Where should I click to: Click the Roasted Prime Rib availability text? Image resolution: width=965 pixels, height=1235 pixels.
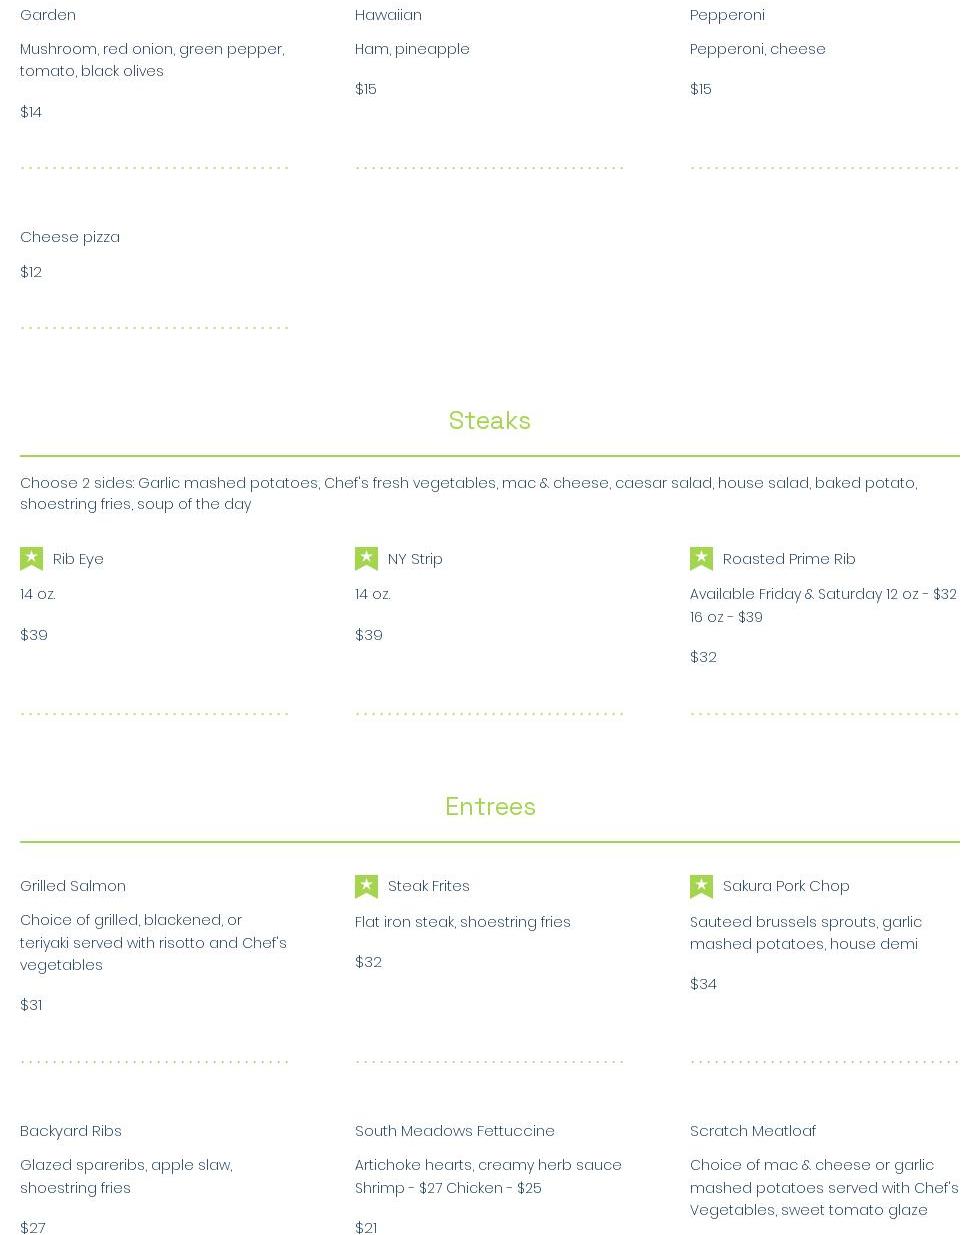point(822,605)
